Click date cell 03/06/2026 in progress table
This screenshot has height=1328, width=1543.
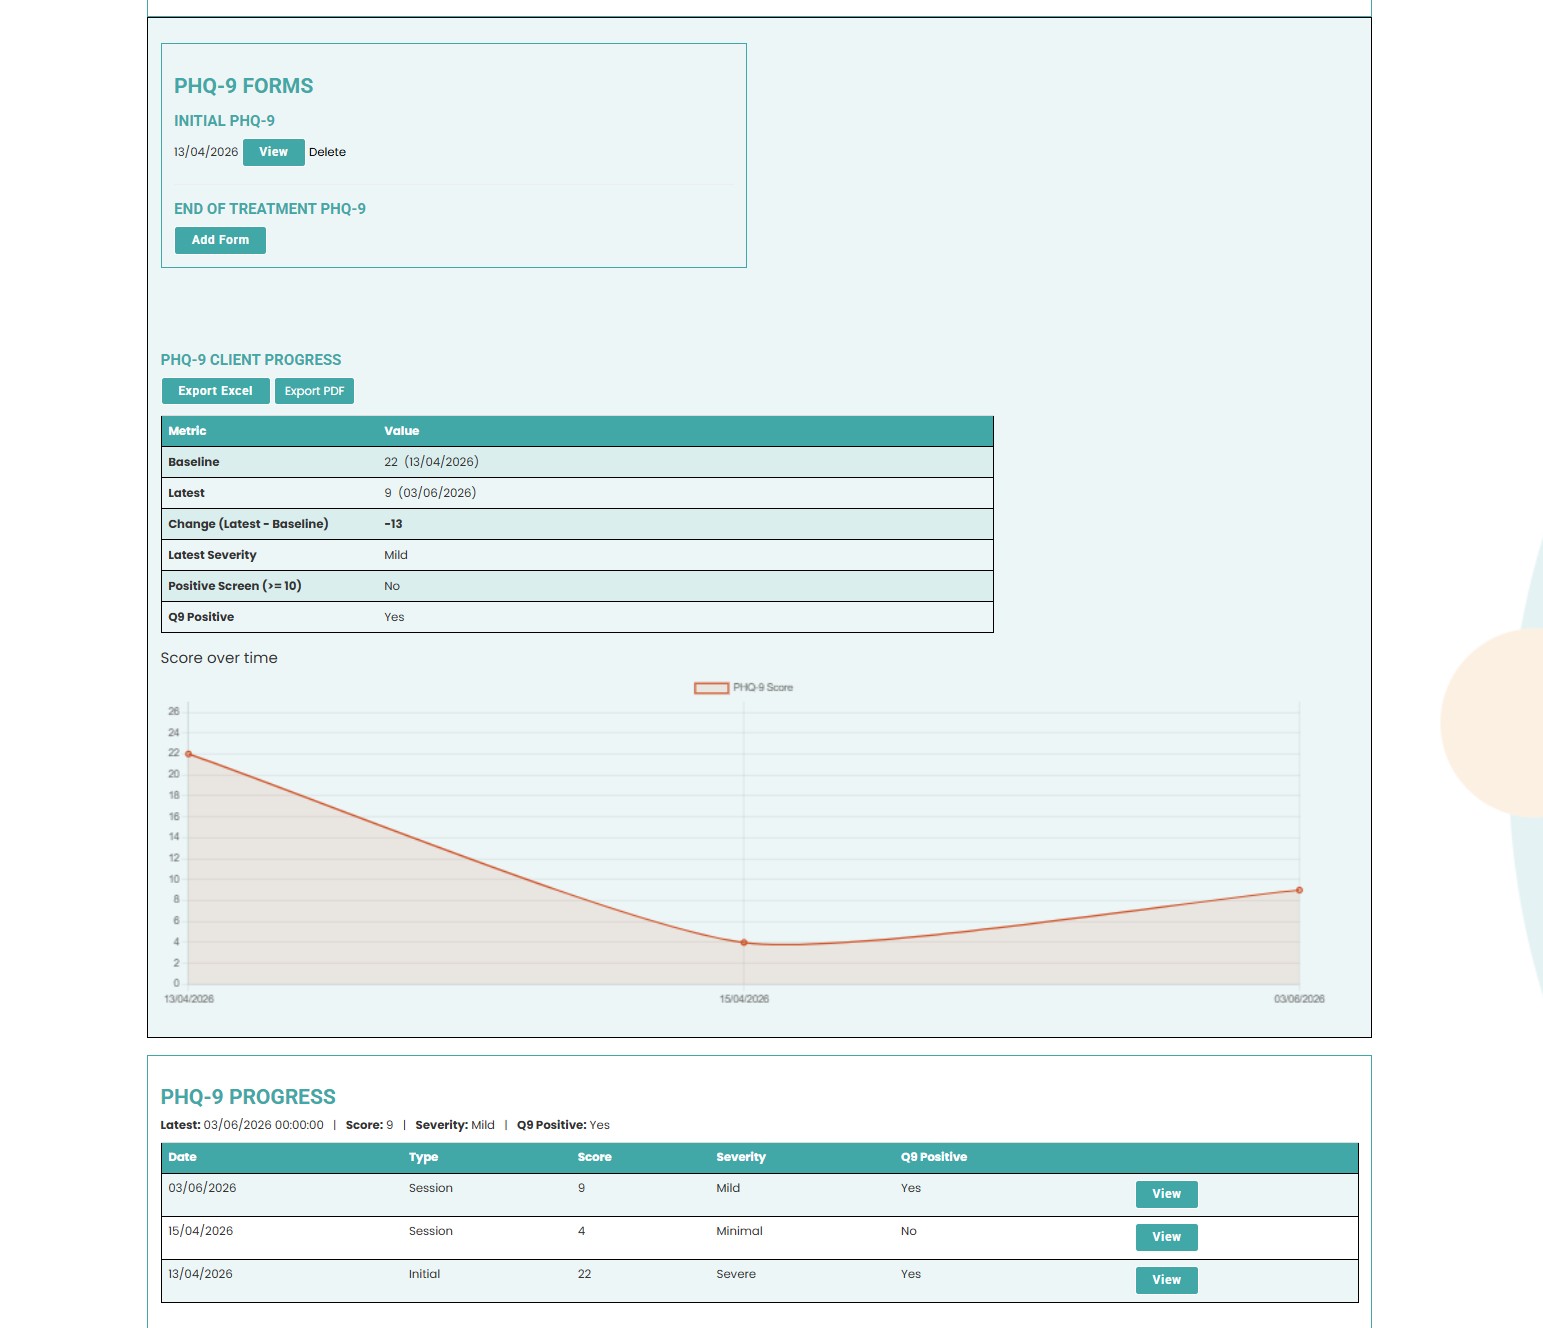pyautogui.click(x=202, y=1188)
